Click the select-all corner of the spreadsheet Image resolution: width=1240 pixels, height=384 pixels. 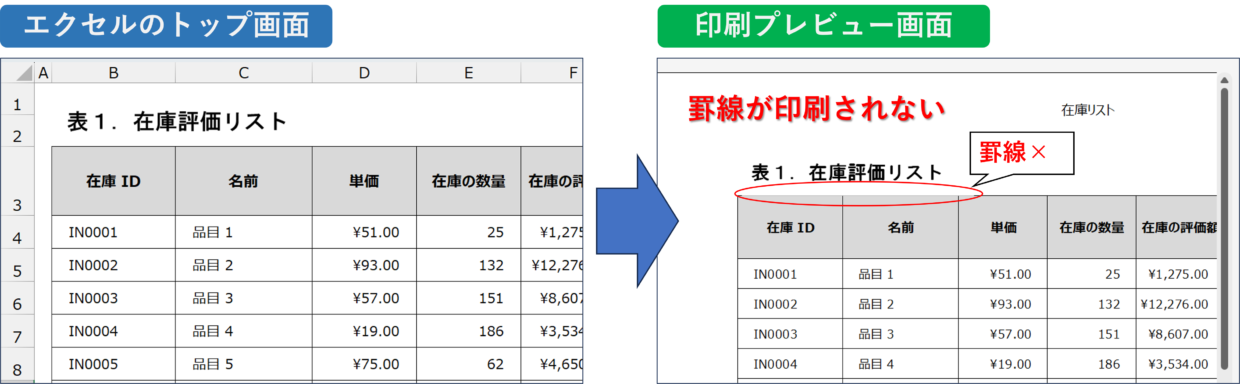tap(18, 72)
